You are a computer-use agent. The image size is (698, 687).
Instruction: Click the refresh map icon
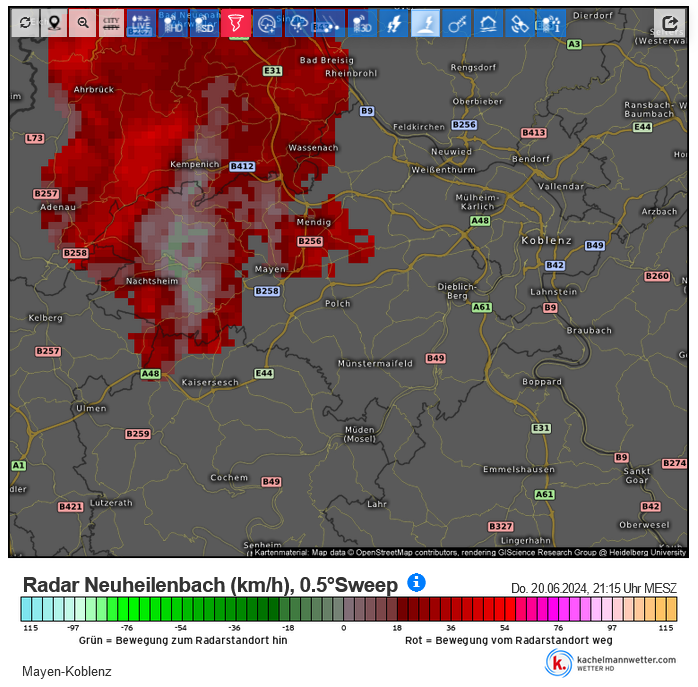coord(25,23)
